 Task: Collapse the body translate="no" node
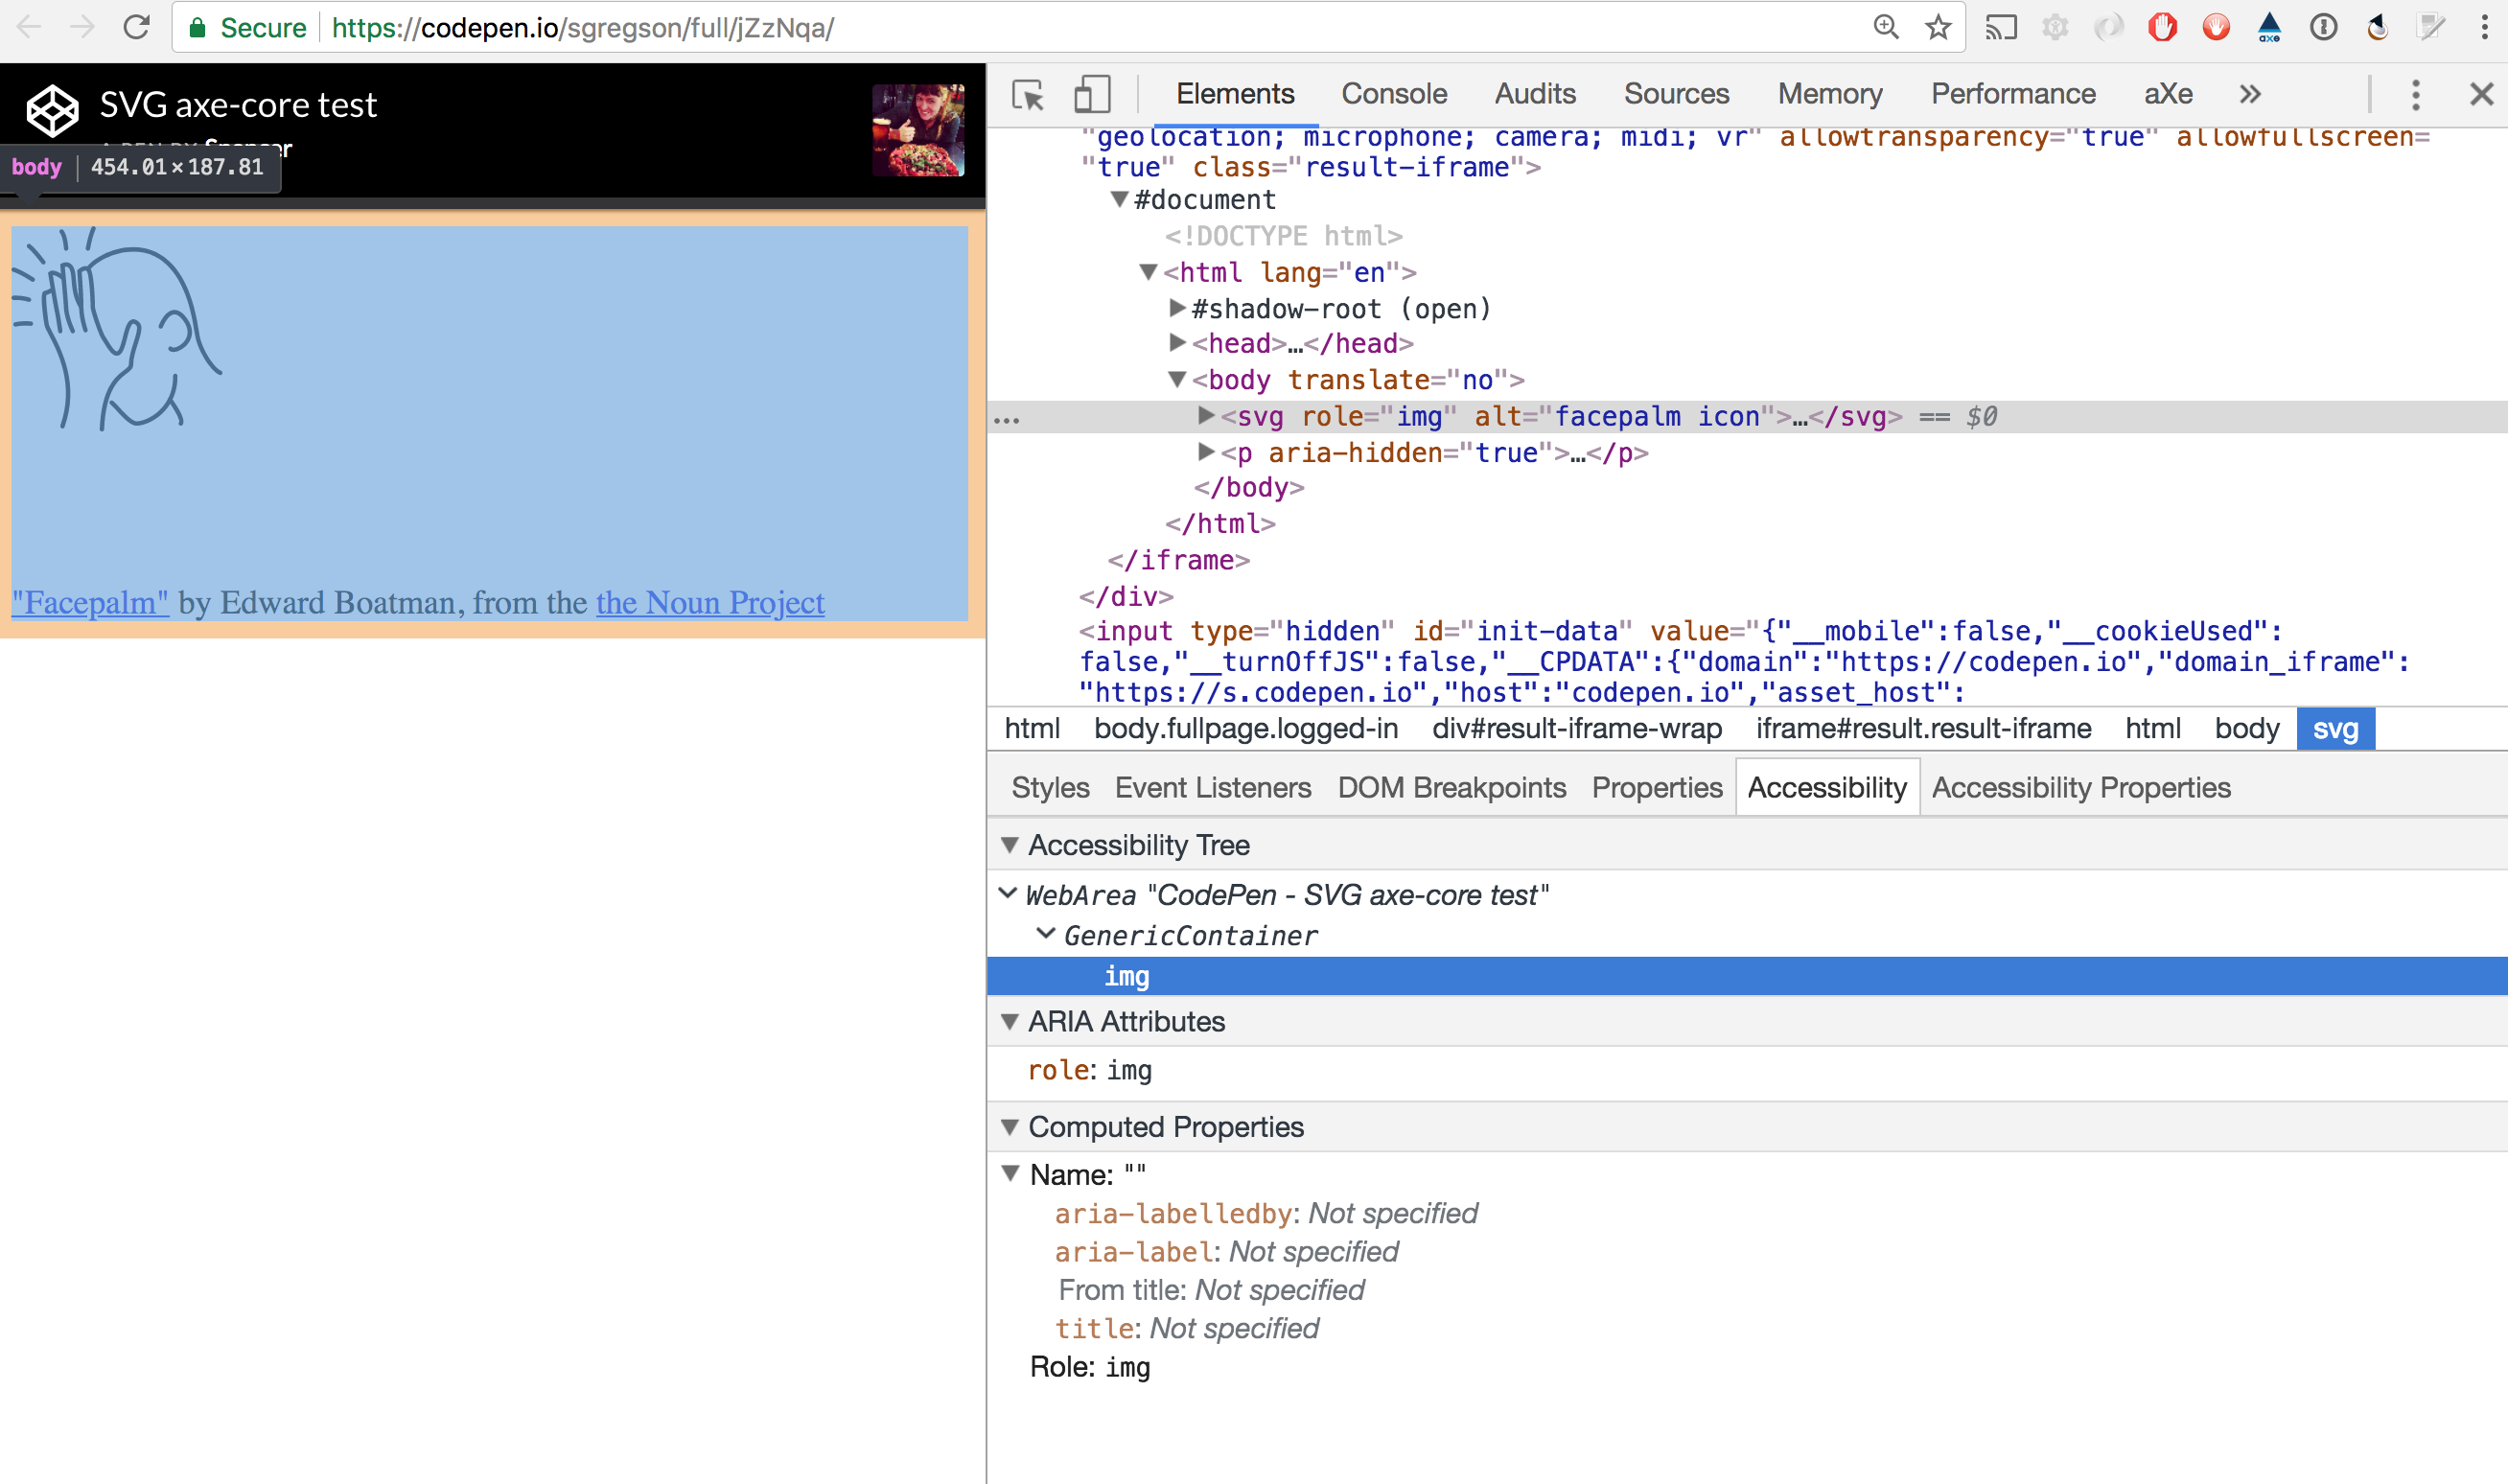point(1177,380)
